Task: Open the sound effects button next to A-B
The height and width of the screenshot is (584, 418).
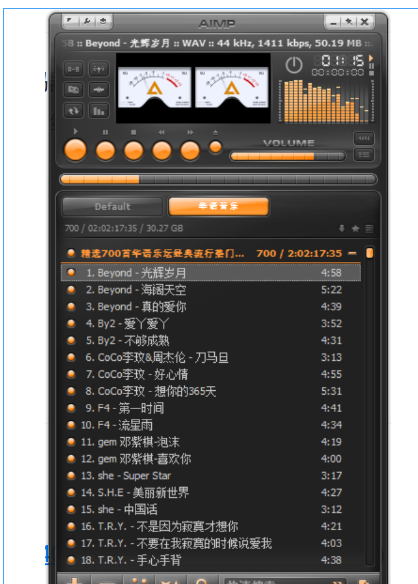Action: pos(98,69)
